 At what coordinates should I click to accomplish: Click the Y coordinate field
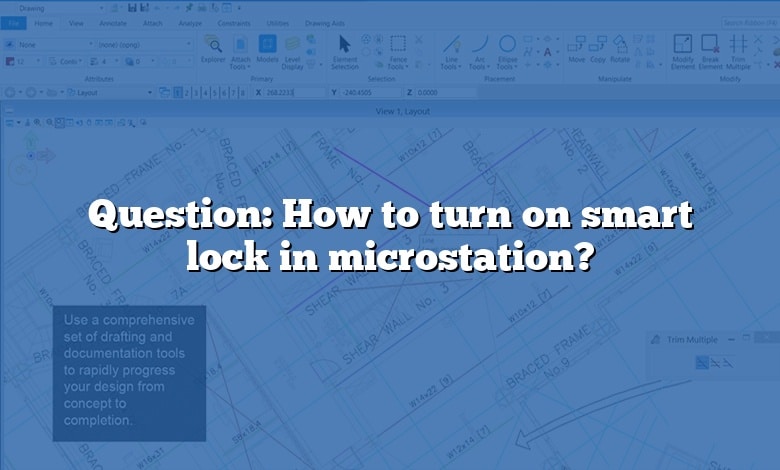click(371, 93)
